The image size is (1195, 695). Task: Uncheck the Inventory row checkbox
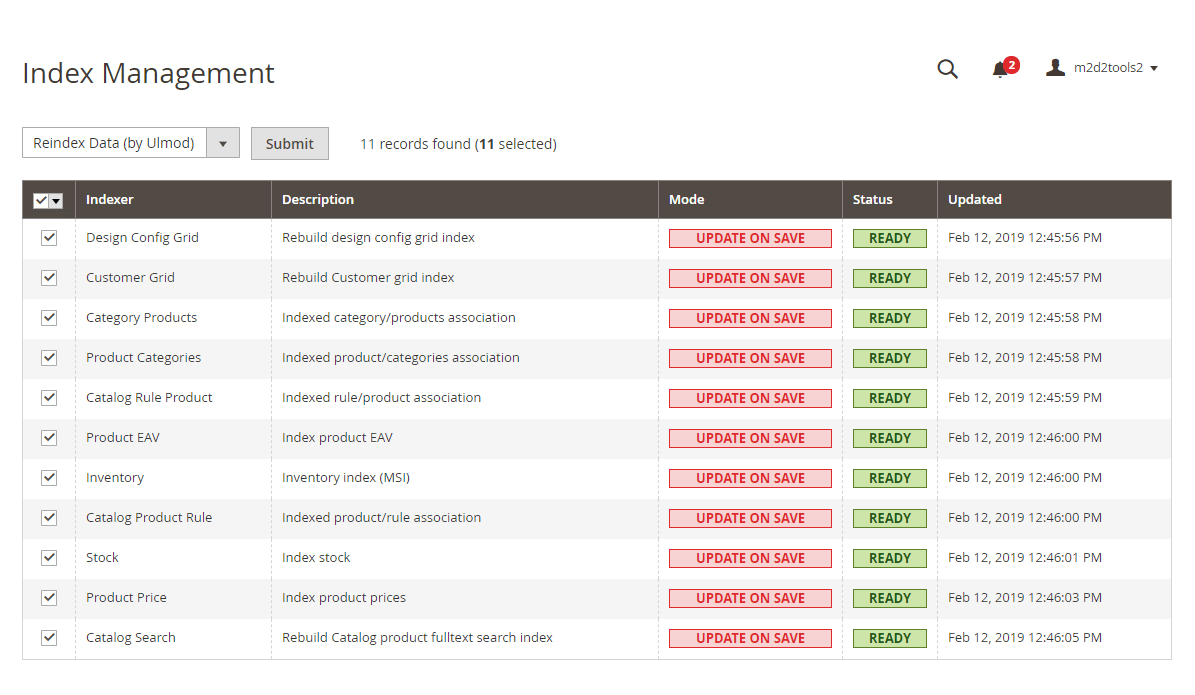[49, 478]
